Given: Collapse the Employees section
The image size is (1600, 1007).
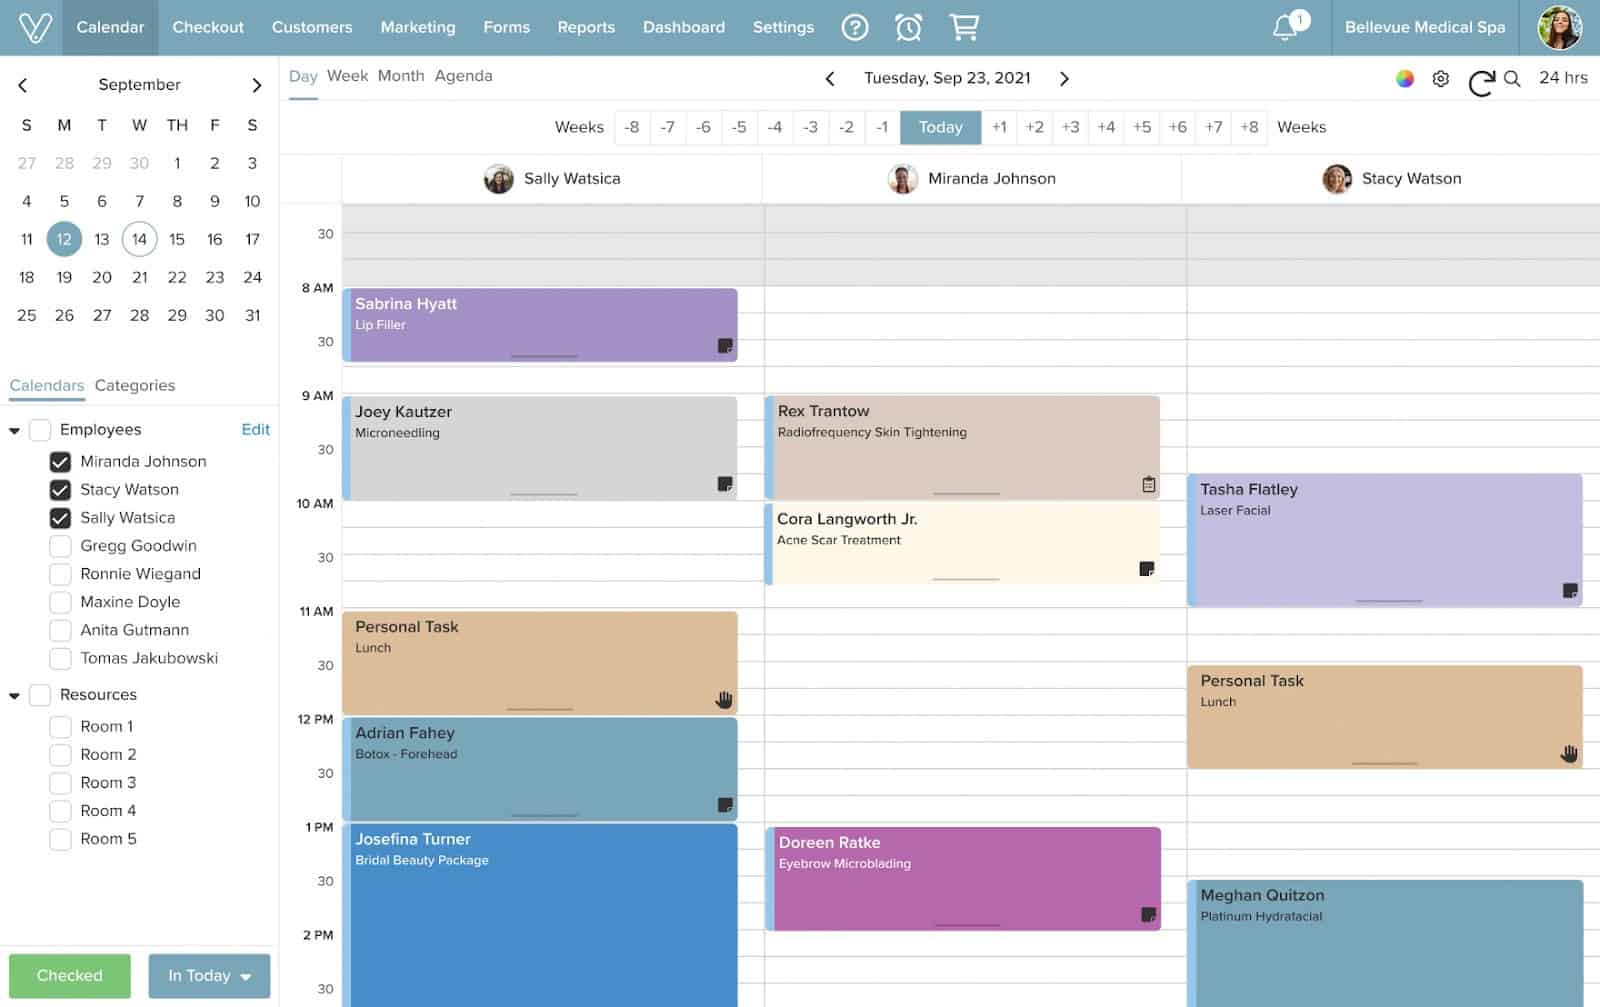Looking at the screenshot, I should (x=15, y=431).
